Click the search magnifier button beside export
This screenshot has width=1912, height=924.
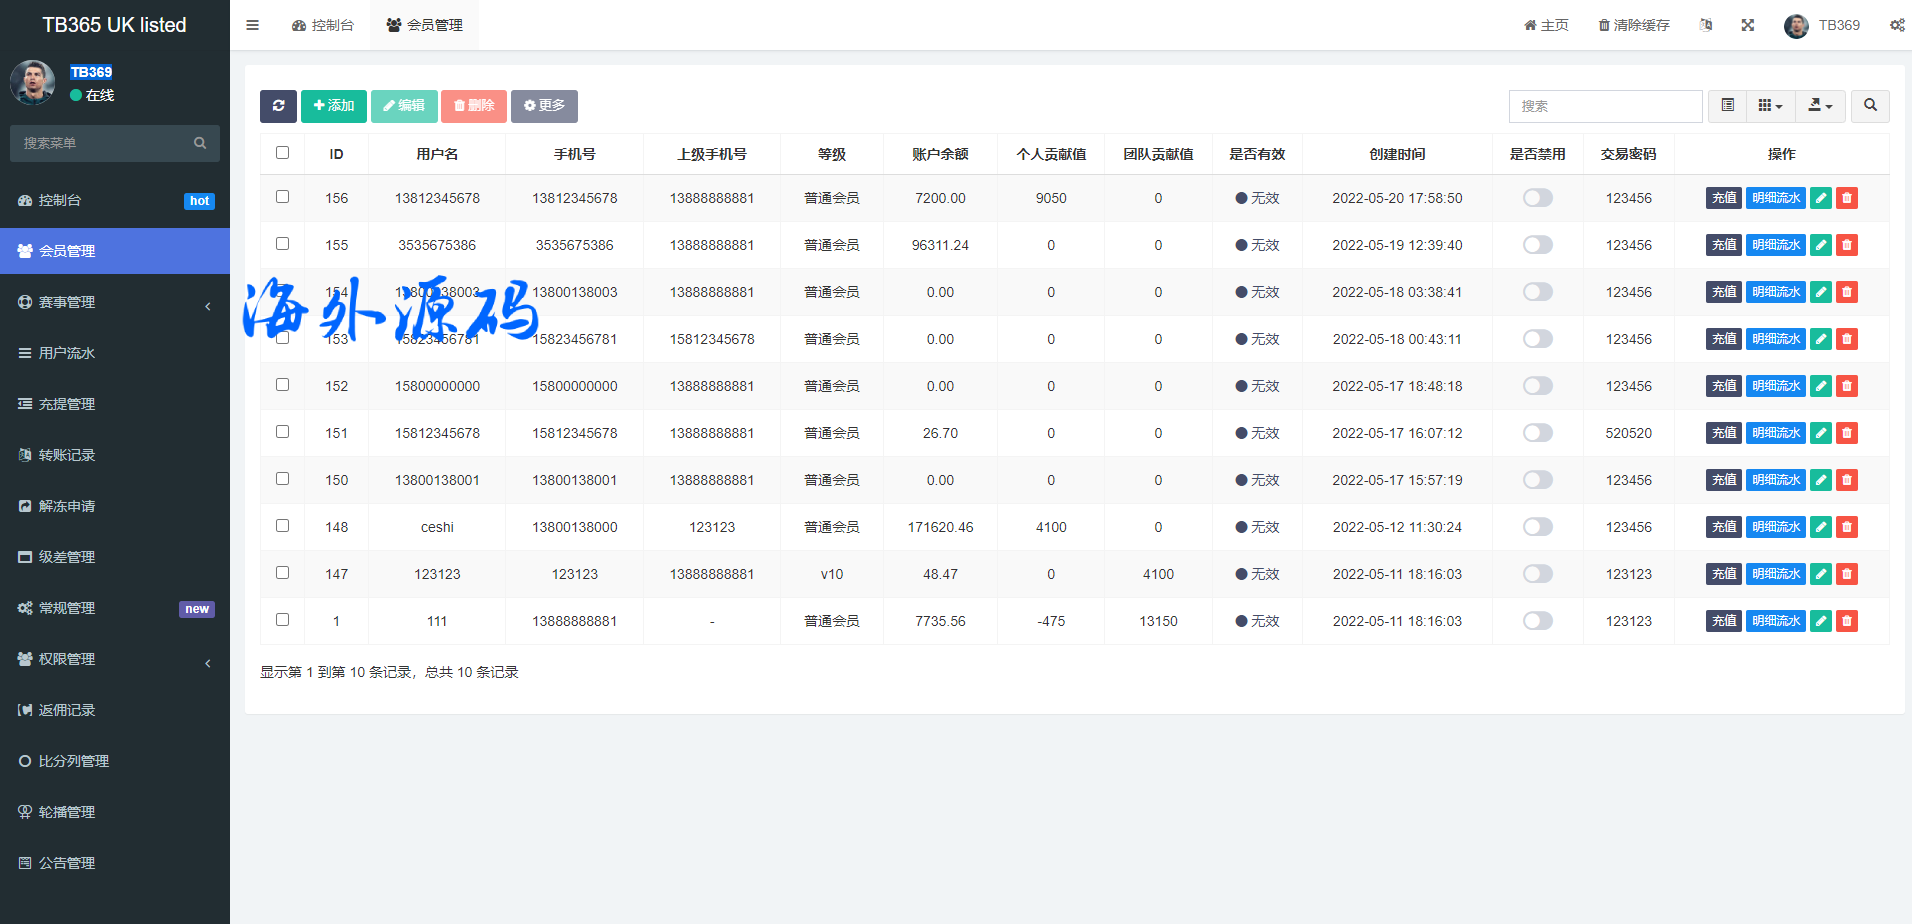click(x=1870, y=106)
